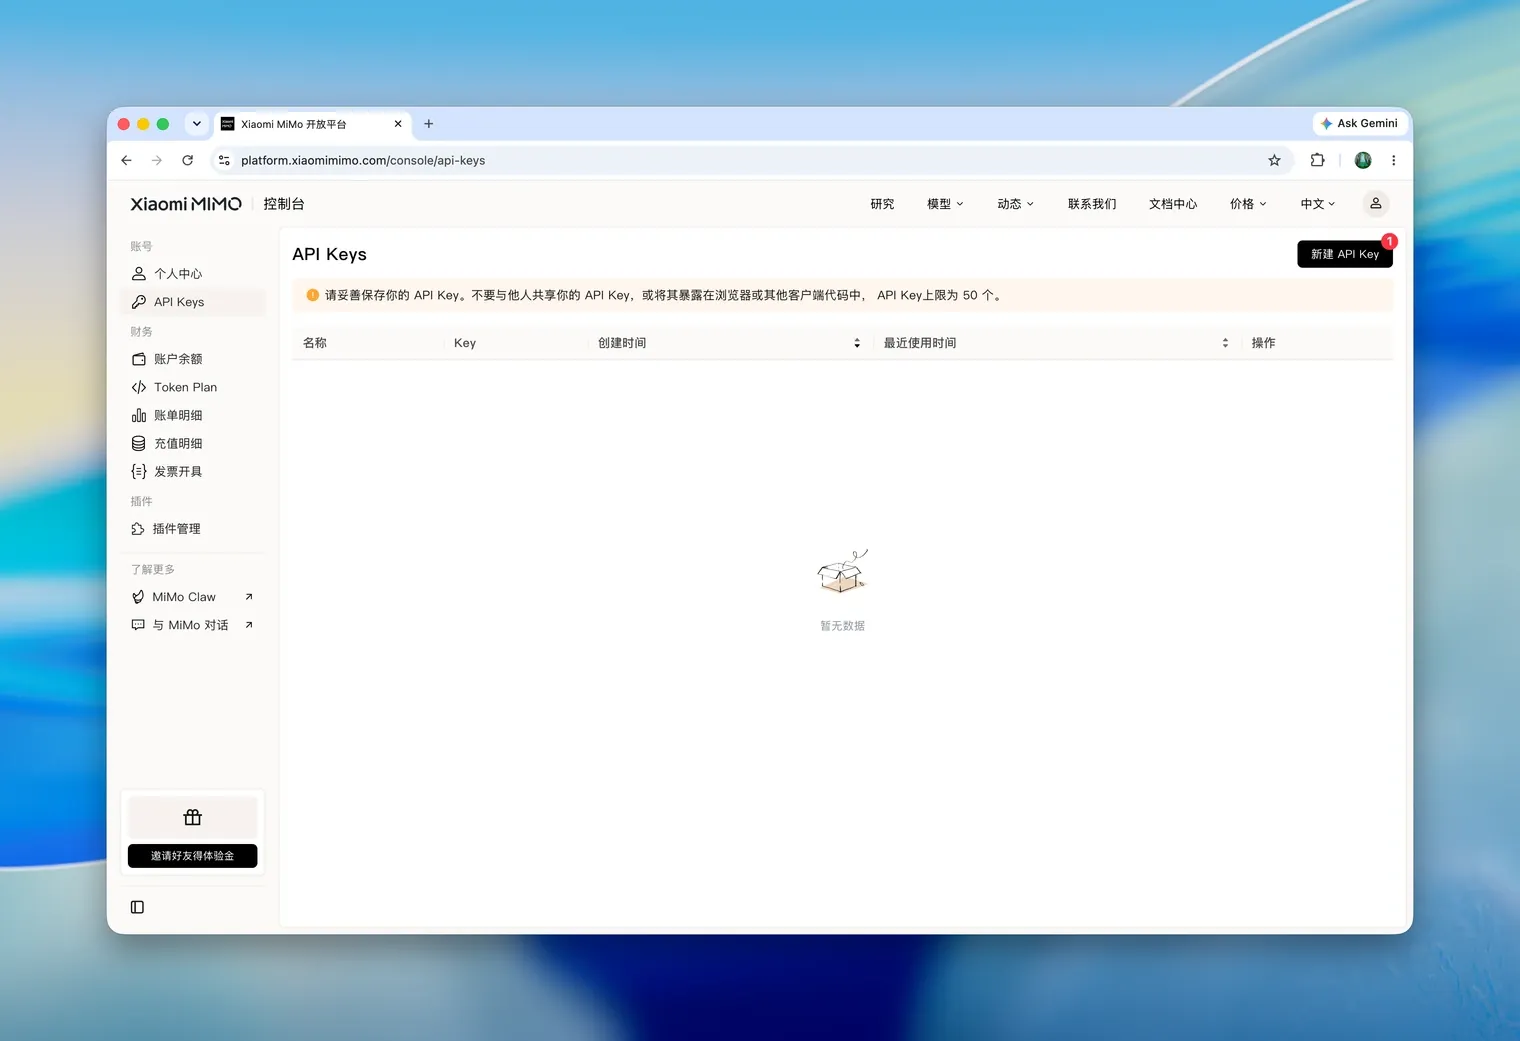Open 账单明细 bar chart item
Screen dimensions: 1520x1041
[192, 415]
